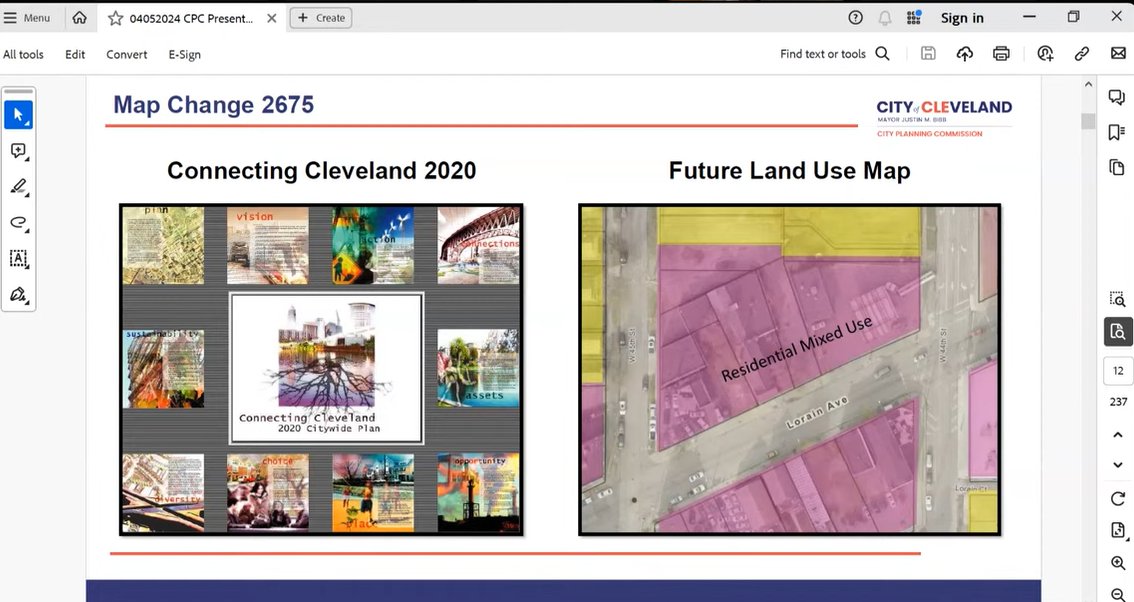
Task: Click the 'Map Change 2675' heading
Action: [213, 105]
